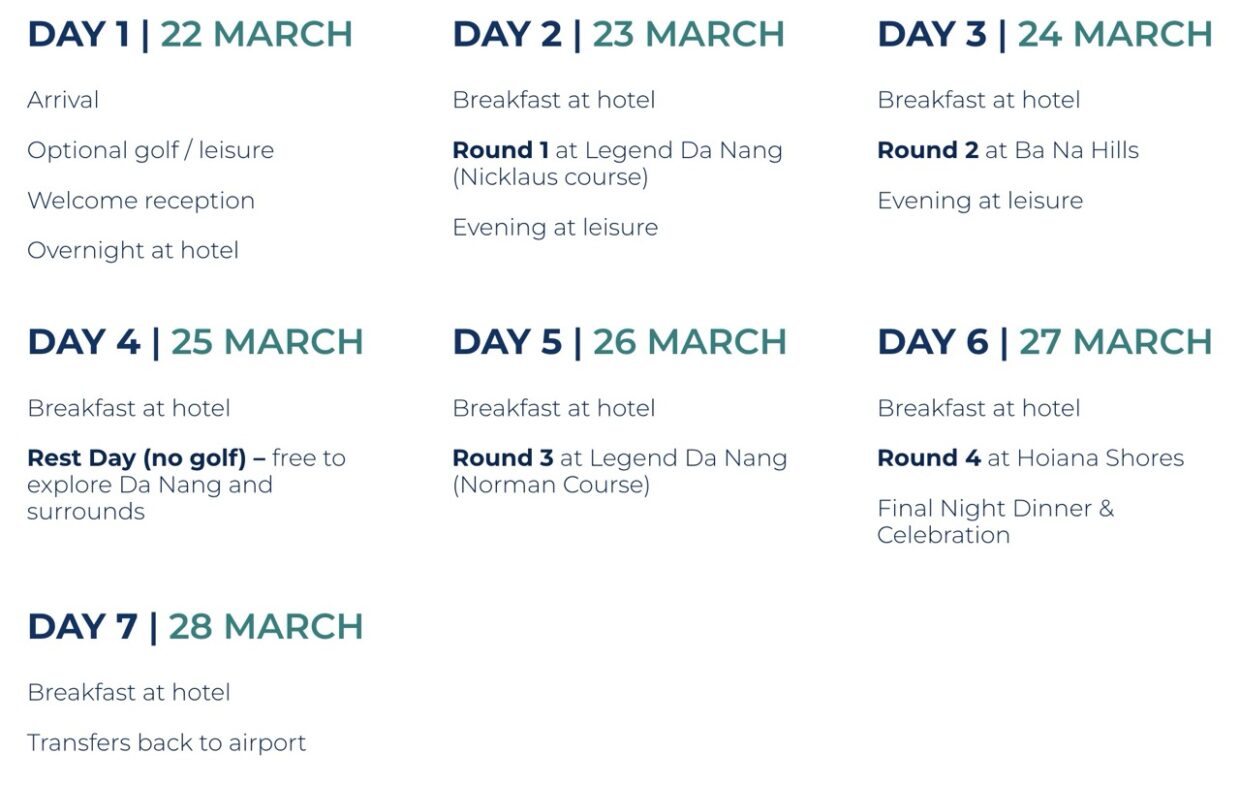Click the DAY 3 | 24 MARCH heading

coord(1045,34)
